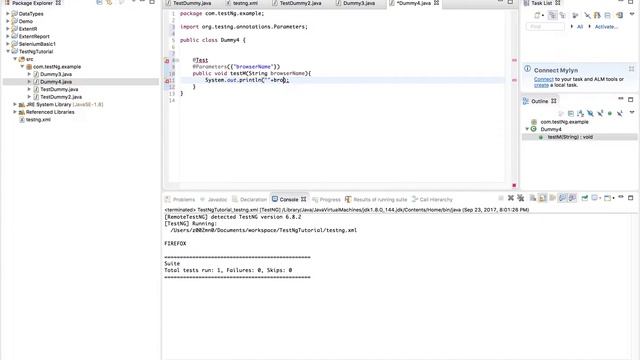Toggle Scheduled presentation icon in Task List
The width and height of the screenshot is (640, 360).
pyautogui.click(x=562, y=16)
